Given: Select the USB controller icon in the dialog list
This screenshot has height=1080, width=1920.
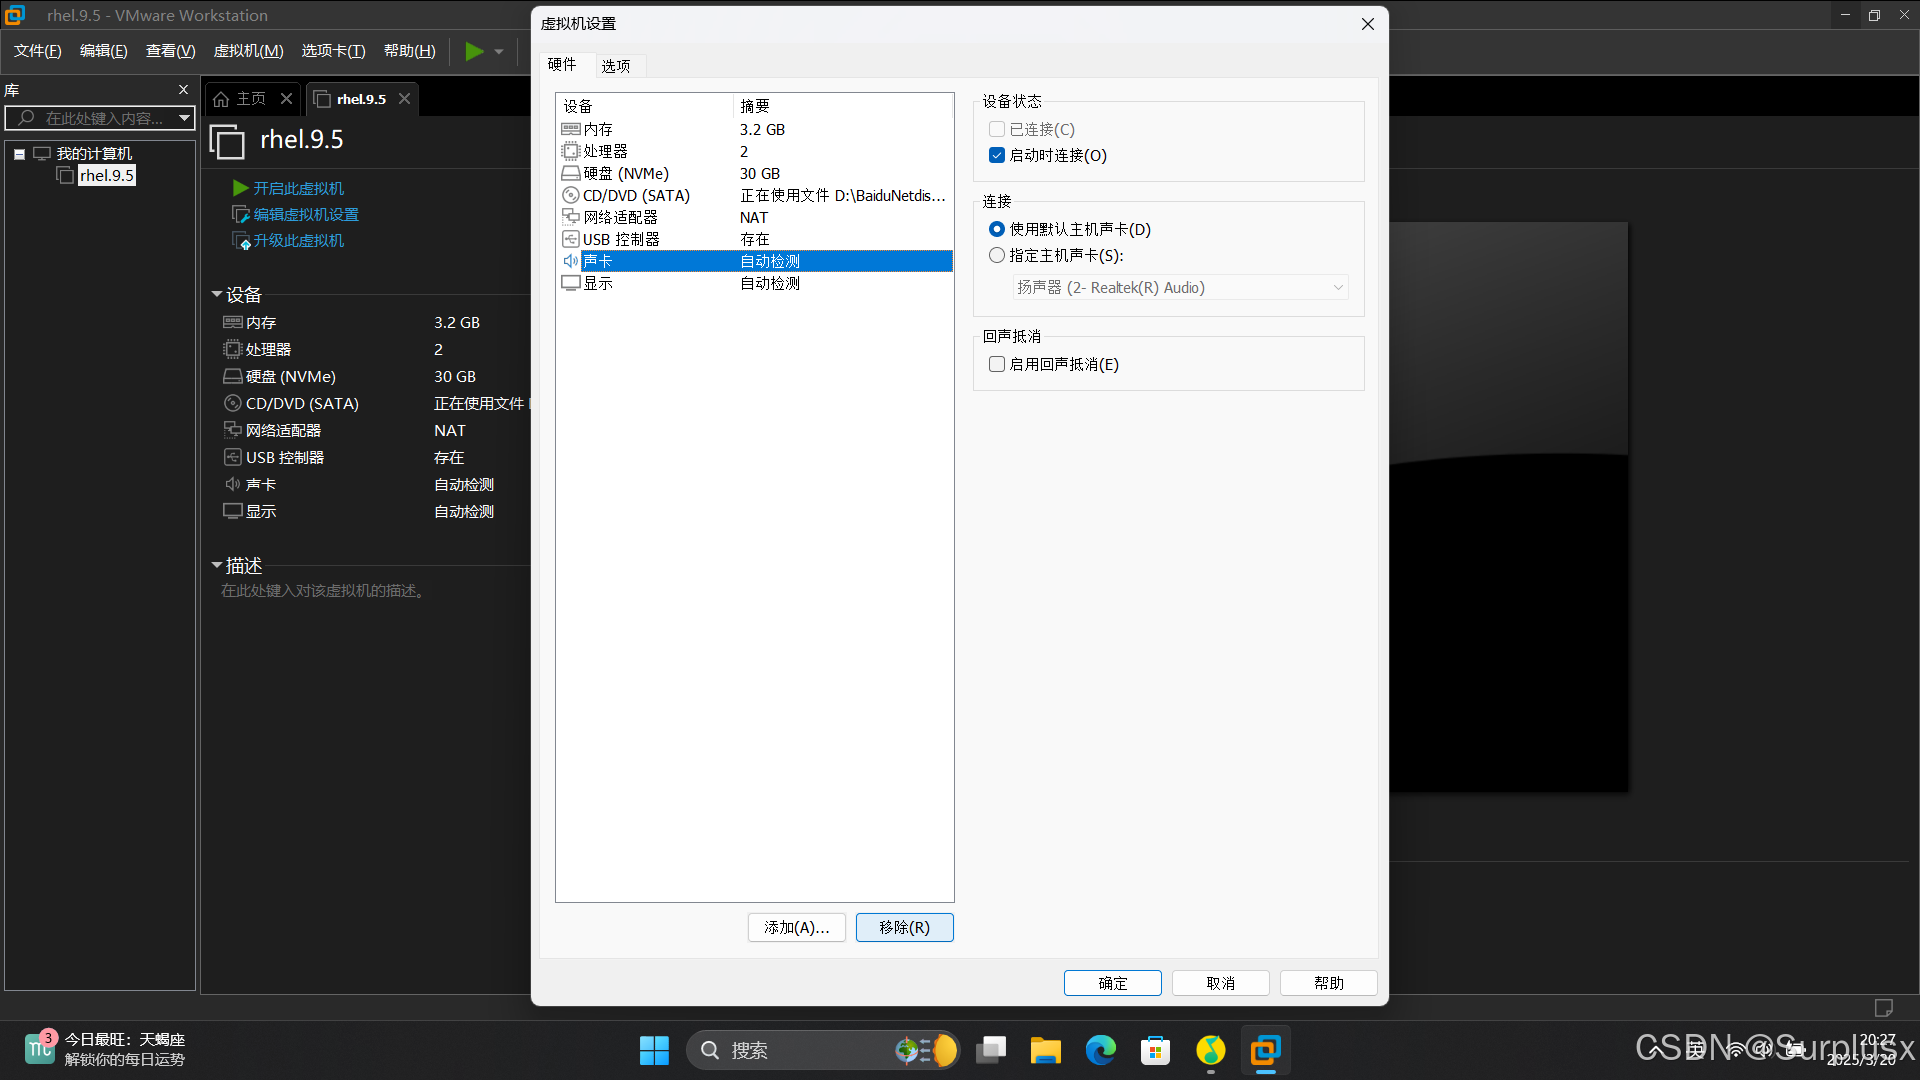Looking at the screenshot, I should (571, 240).
